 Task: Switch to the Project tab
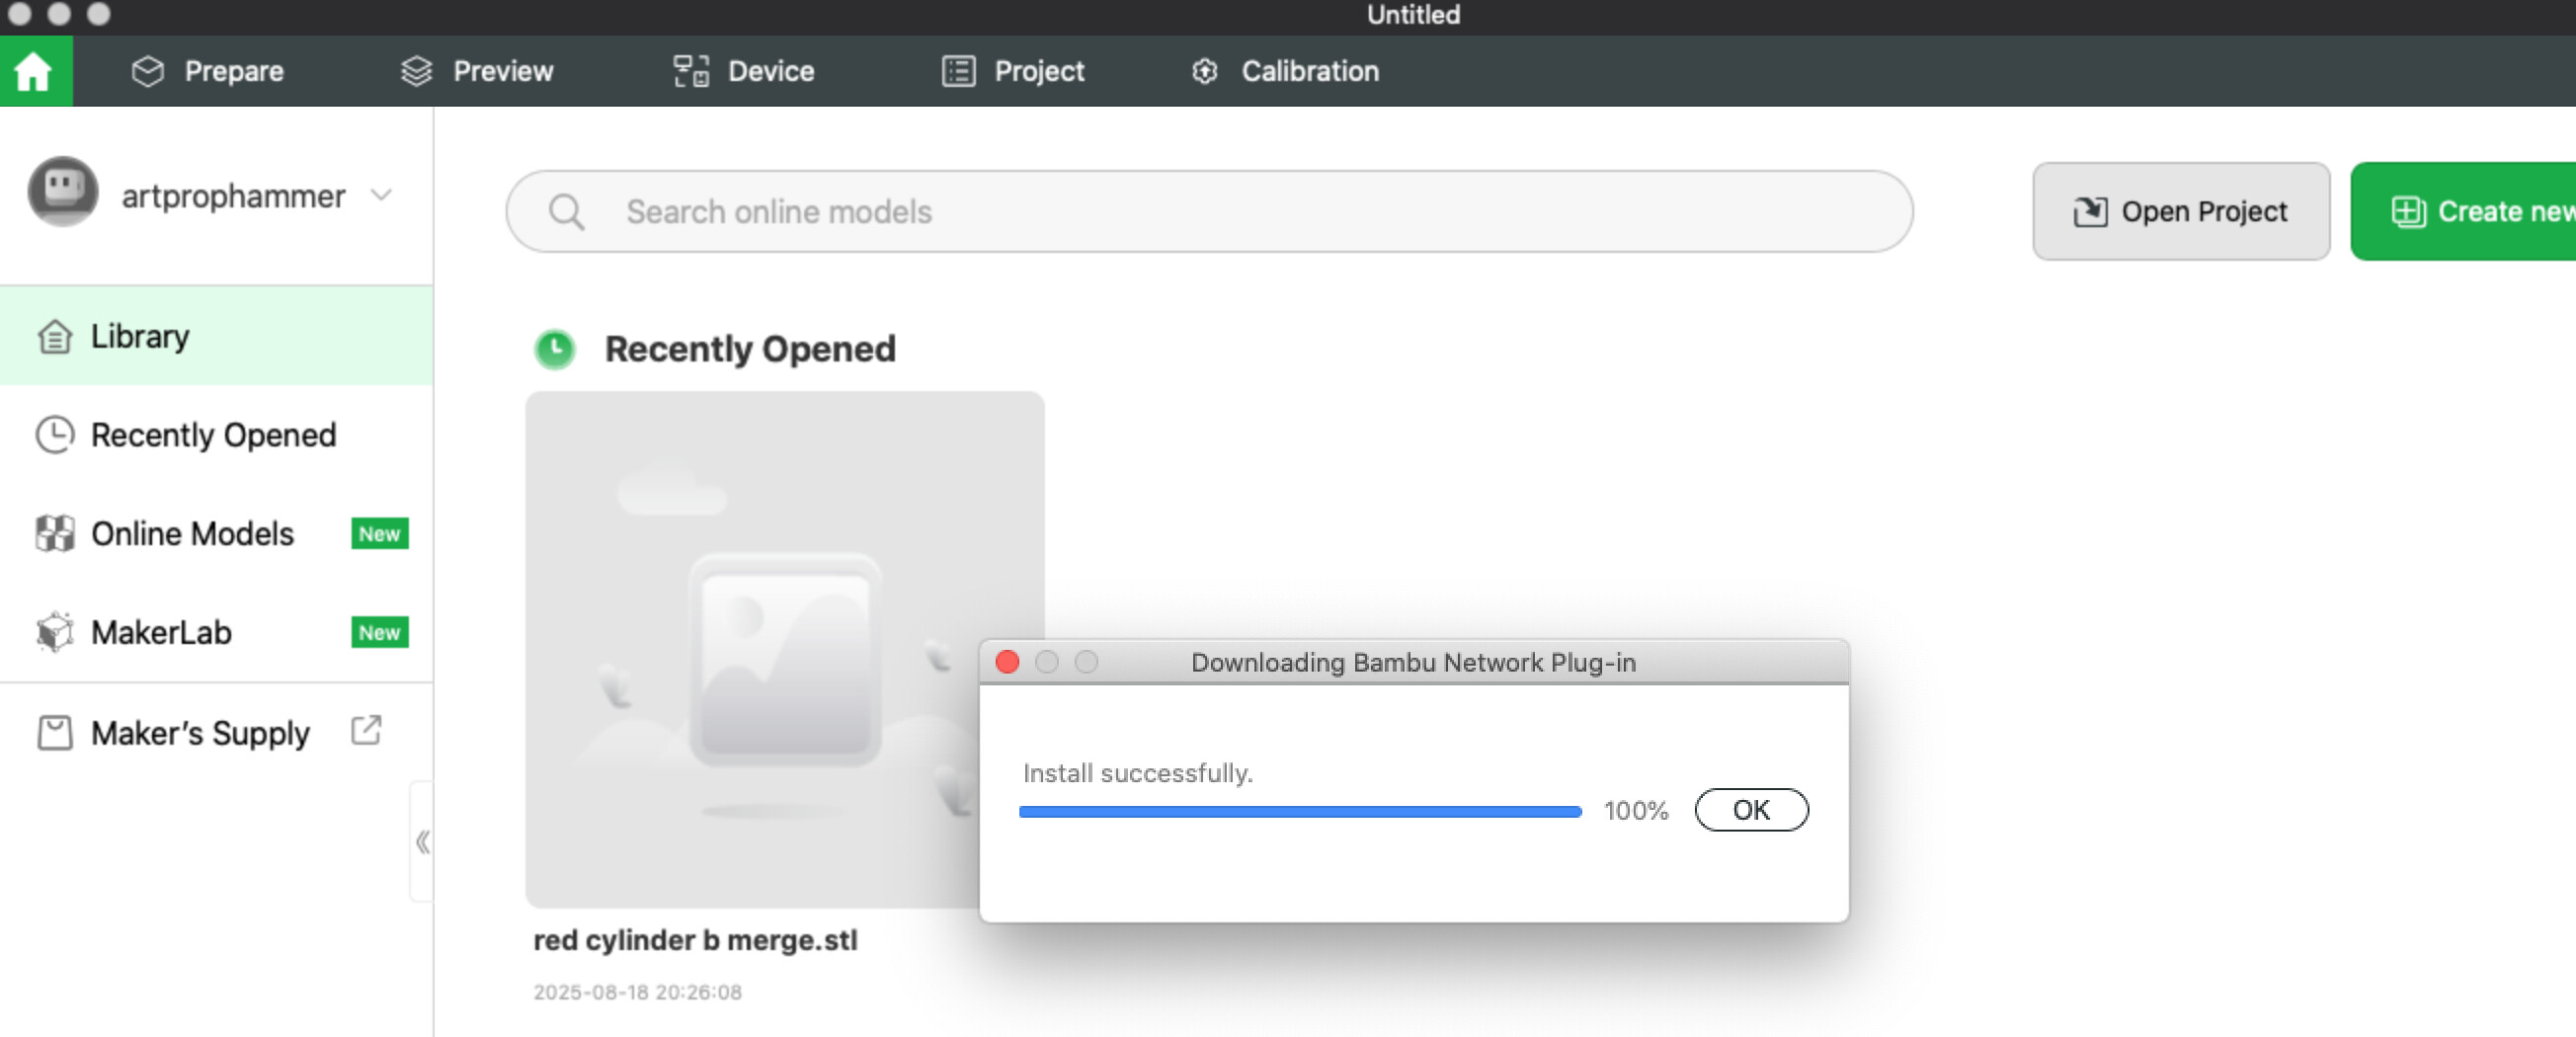tap(1013, 71)
